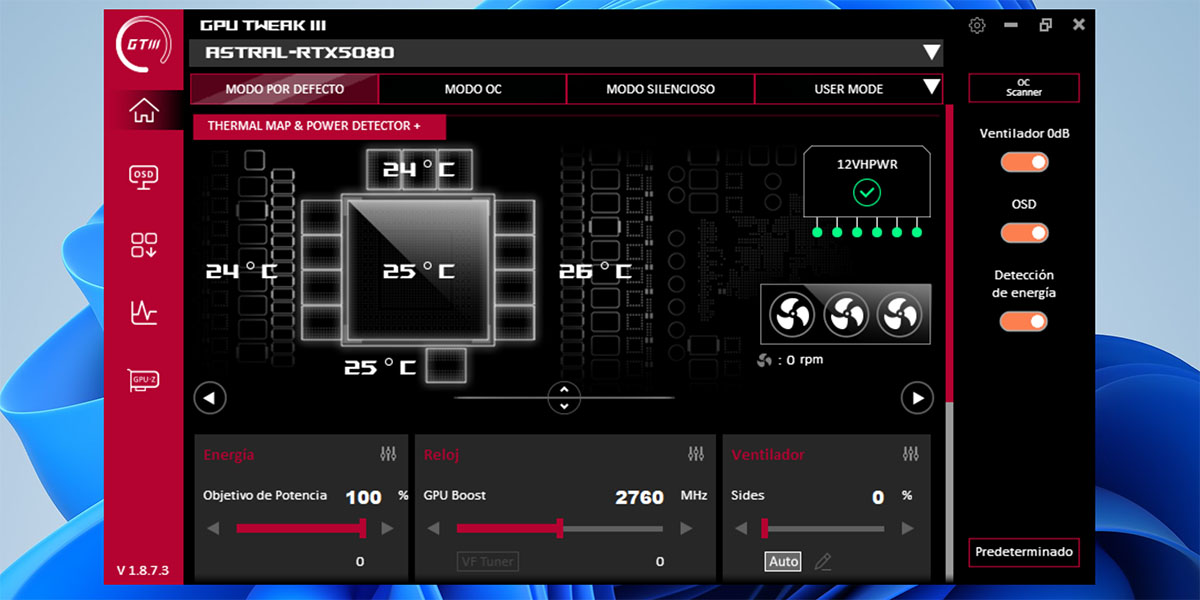Click the power target value 100

tap(364, 497)
